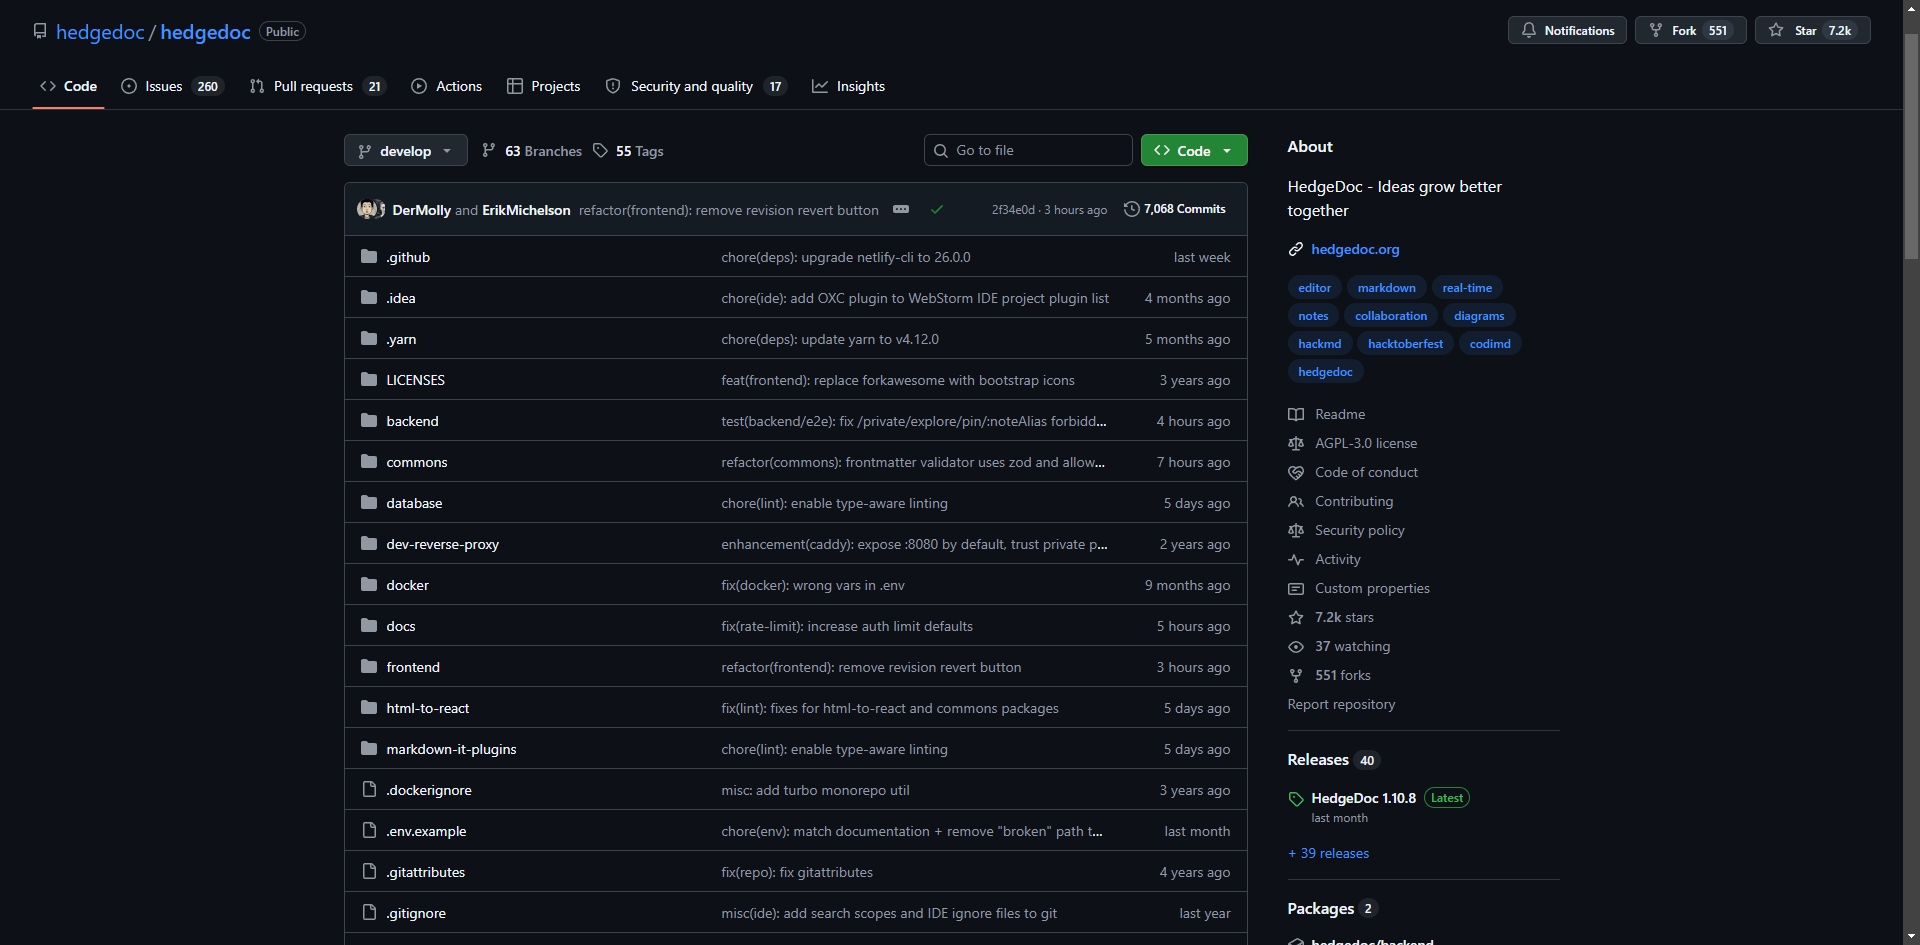
Task: Click the file icon for .gitattributes
Action: [369, 872]
